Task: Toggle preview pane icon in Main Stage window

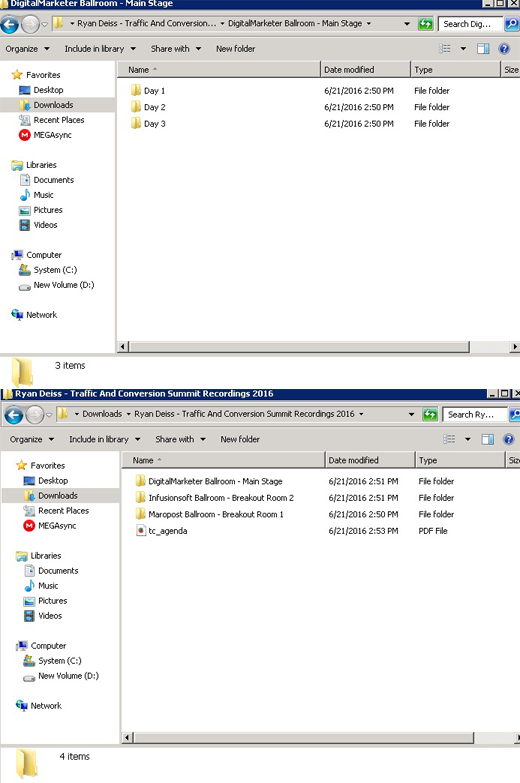Action: [483, 48]
